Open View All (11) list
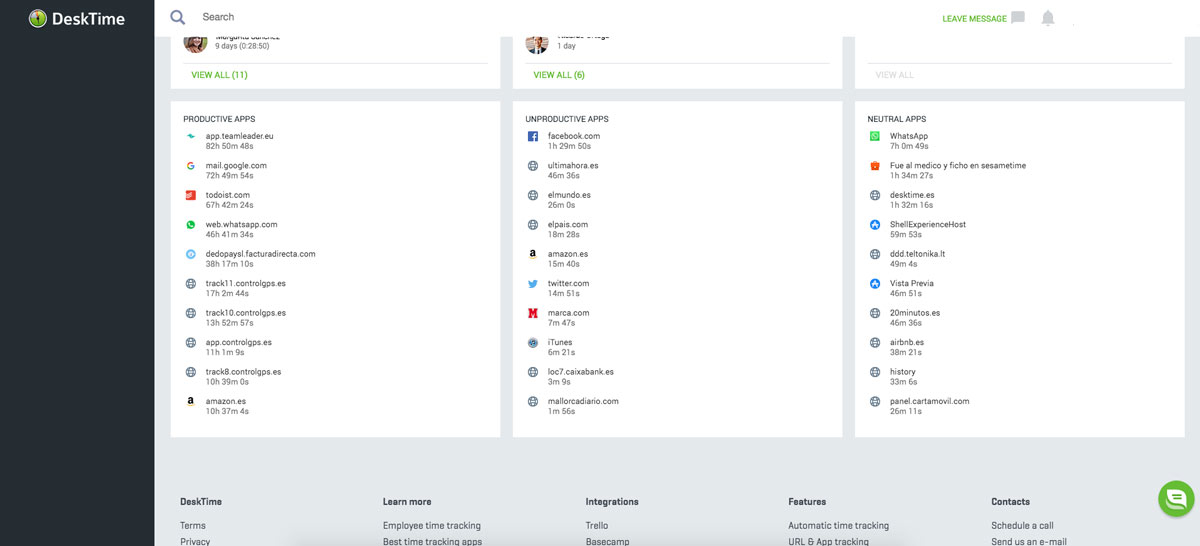Viewport: 1200px width, 546px height. 220,75
